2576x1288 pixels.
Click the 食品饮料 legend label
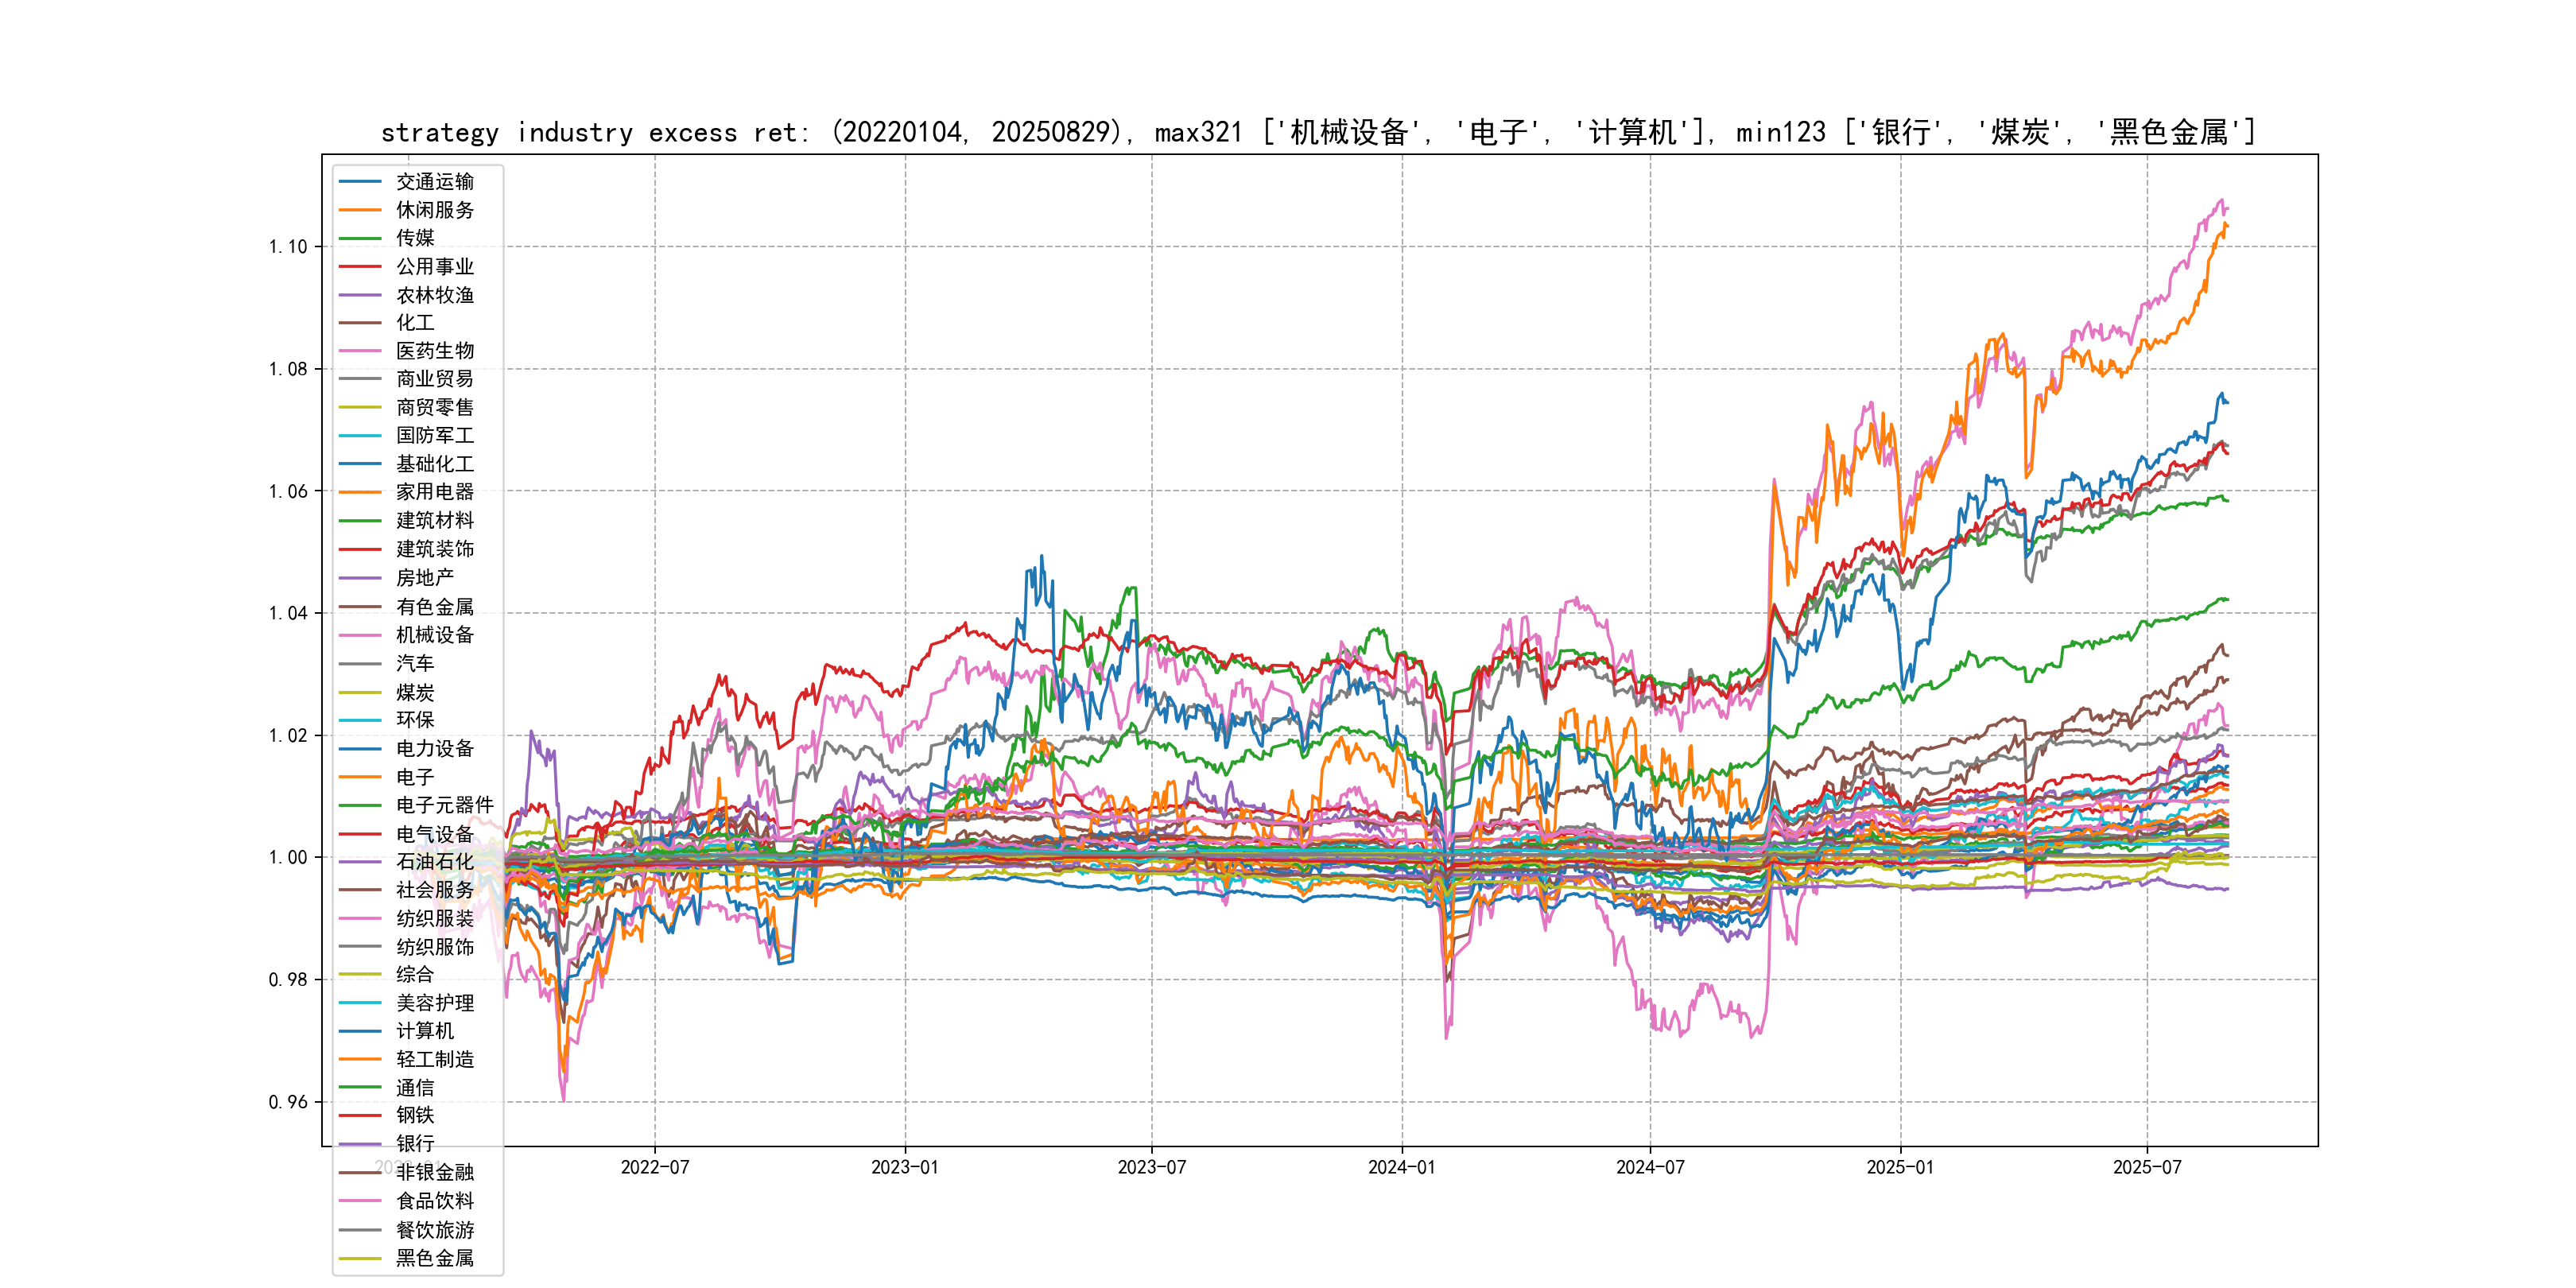434,1201
